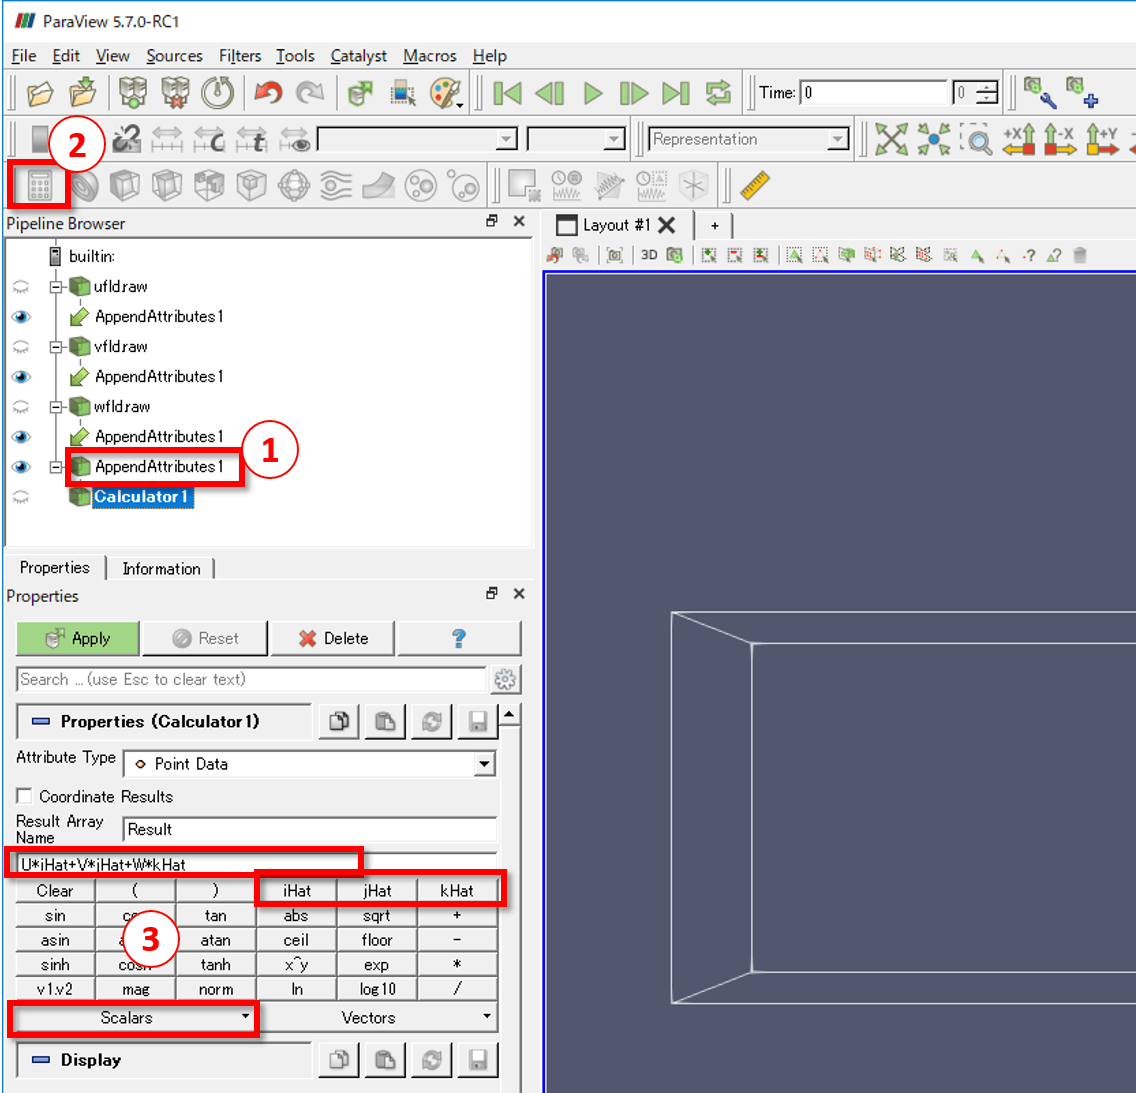Jump to the first frame
The height and width of the screenshot is (1093, 1136).
pos(506,93)
